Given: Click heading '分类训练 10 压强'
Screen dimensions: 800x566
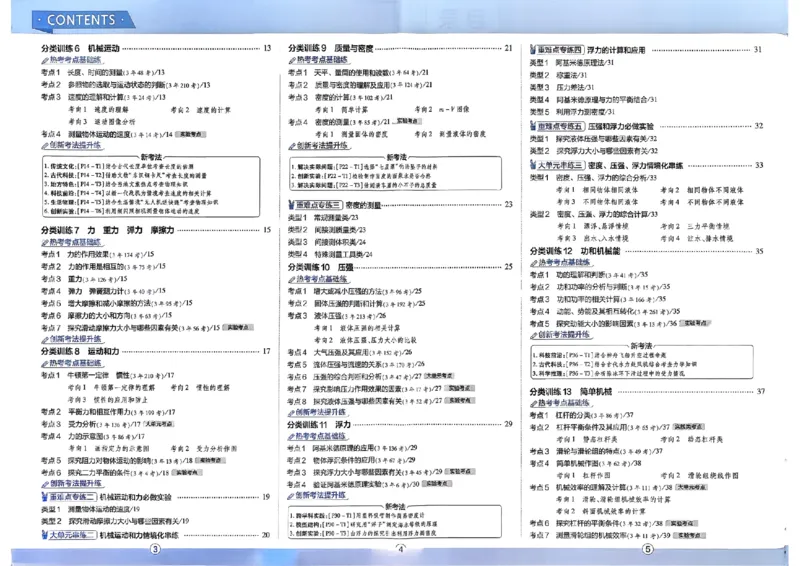Looking at the screenshot, I should pyautogui.click(x=320, y=267).
